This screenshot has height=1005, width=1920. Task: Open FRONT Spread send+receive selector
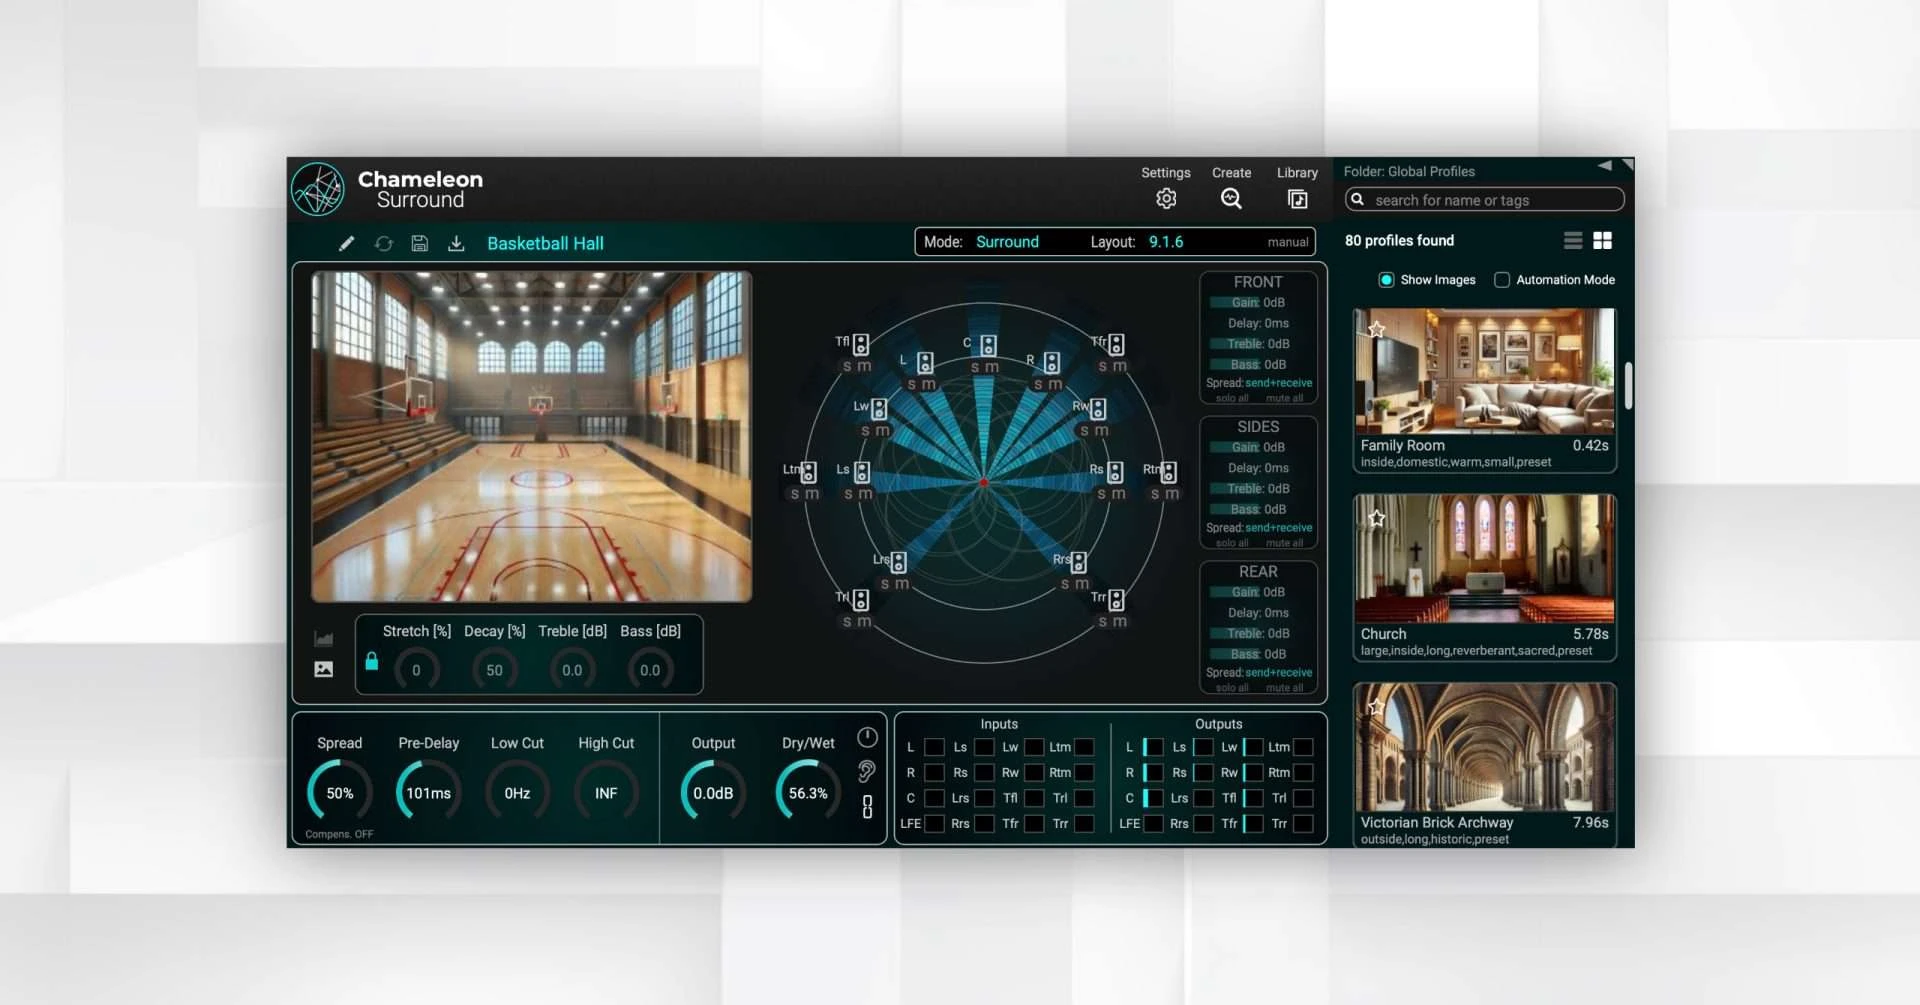[1278, 383]
